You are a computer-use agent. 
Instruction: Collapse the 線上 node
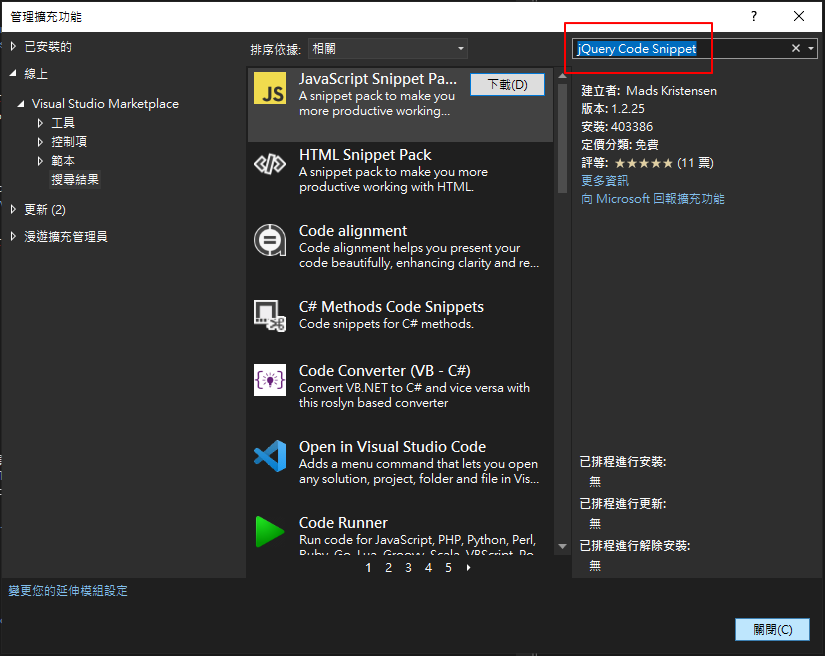(x=13, y=74)
